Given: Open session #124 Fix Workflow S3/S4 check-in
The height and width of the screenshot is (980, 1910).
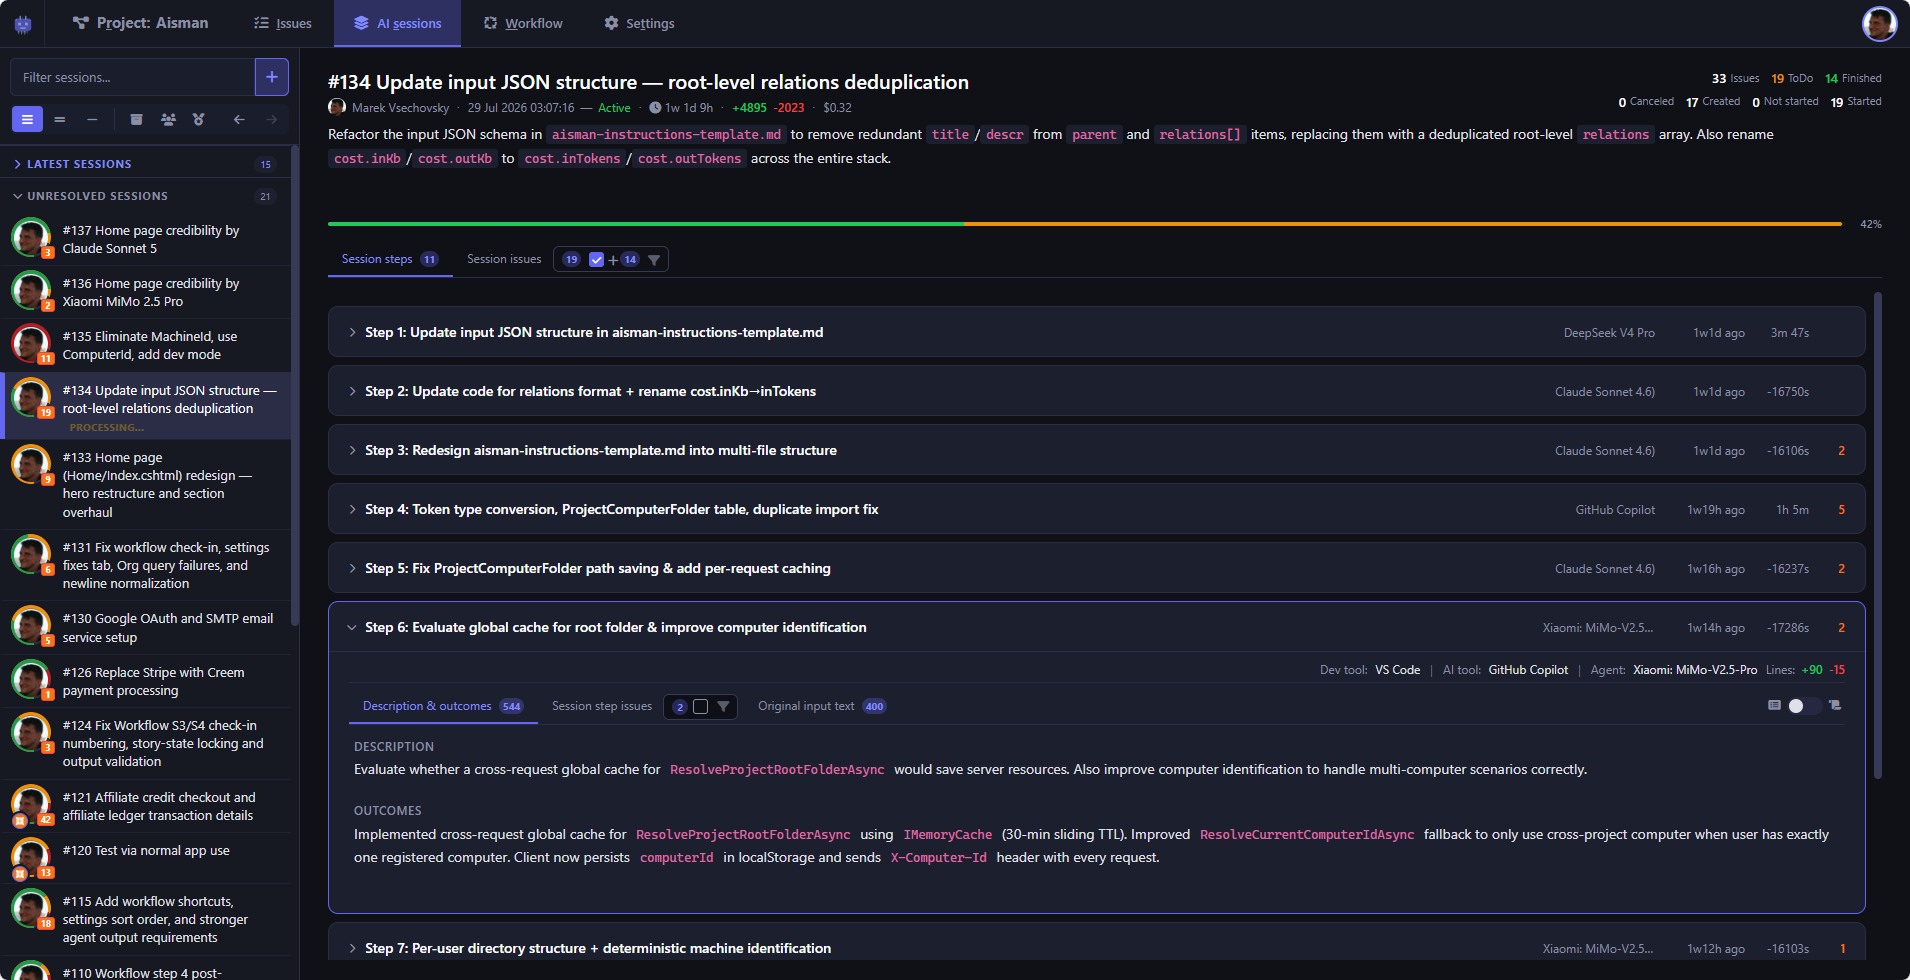Looking at the screenshot, I should pyautogui.click(x=148, y=743).
